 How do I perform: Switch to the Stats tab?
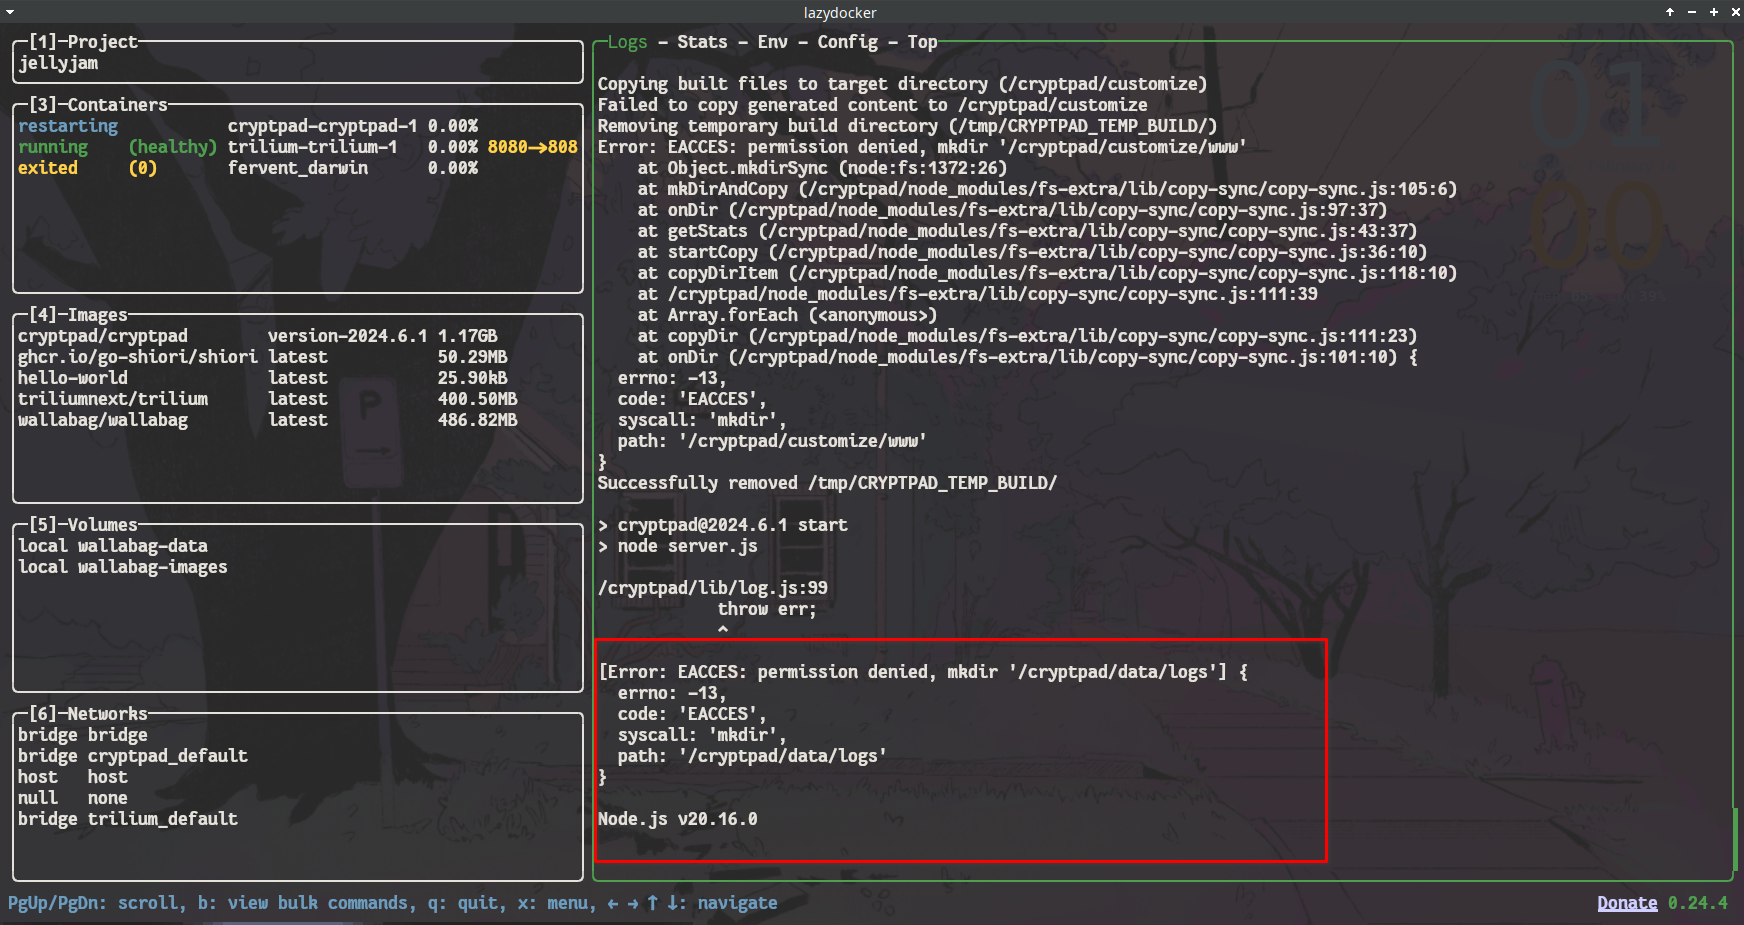click(x=702, y=42)
